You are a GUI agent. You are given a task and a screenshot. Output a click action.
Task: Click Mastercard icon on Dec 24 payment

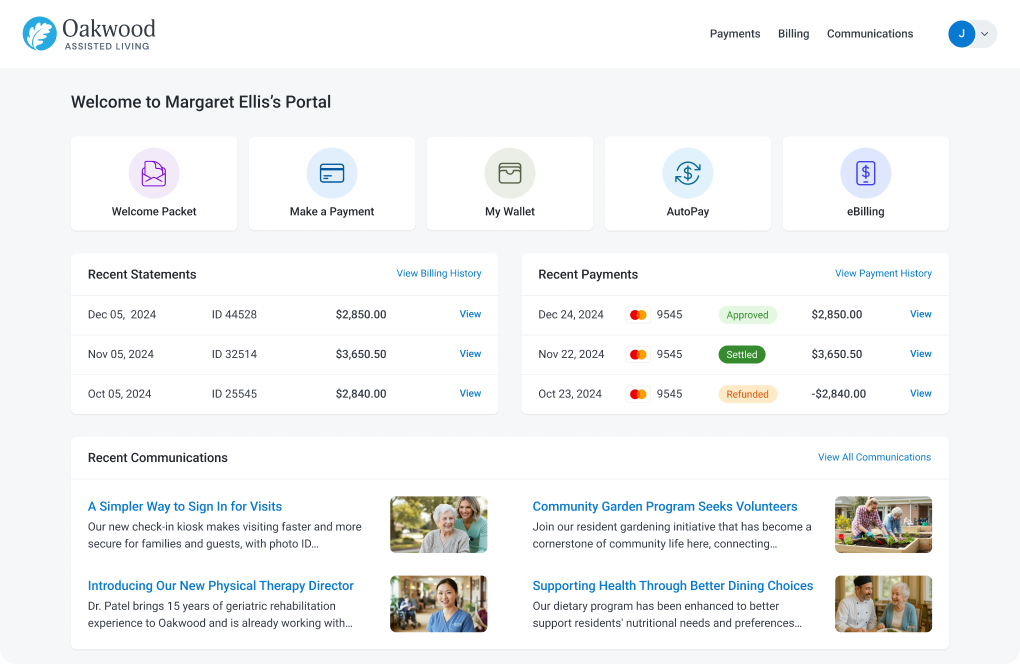pos(638,315)
